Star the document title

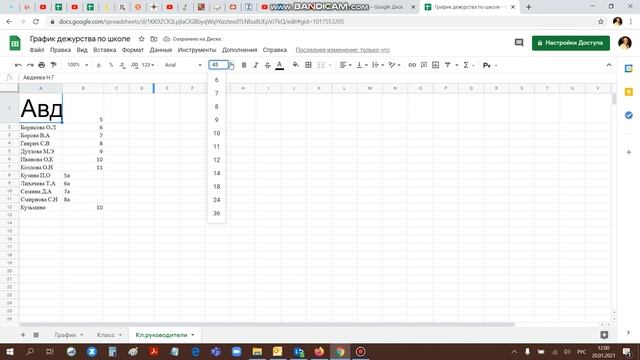click(x=141, y=39)
